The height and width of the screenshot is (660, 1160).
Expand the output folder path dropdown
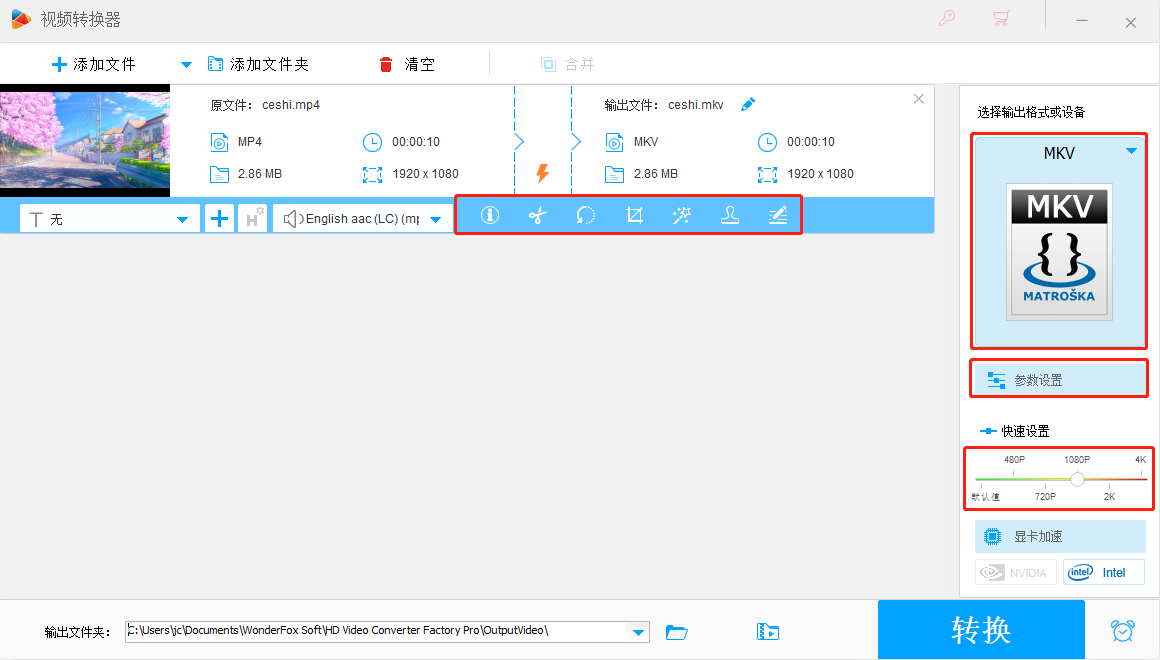638,632
